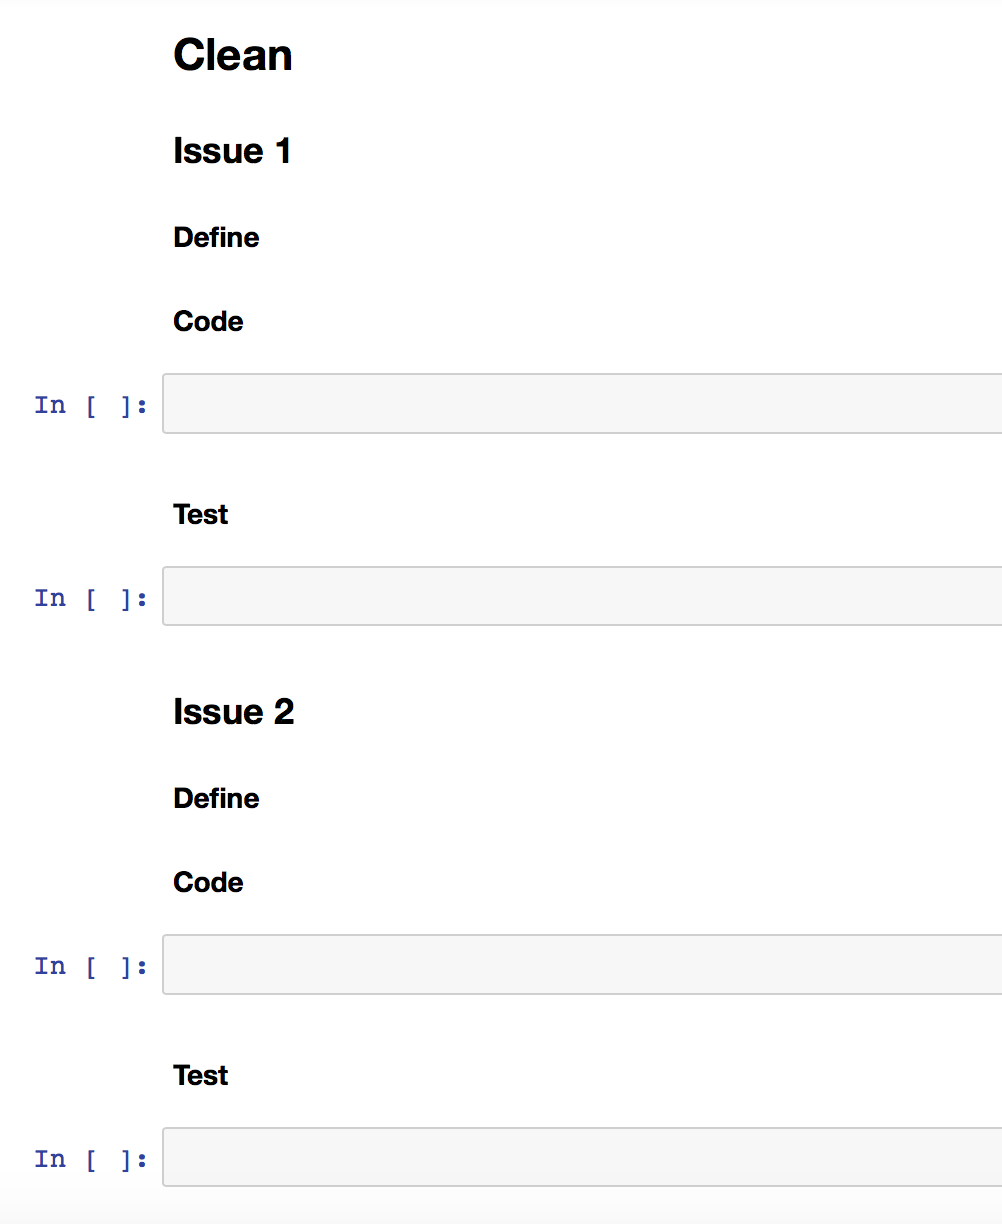Click Test heading under Issue 1
Image resolution: width=1002 pixels, height=1224 pixels.
pyautogui.click(x=201, y=515)
